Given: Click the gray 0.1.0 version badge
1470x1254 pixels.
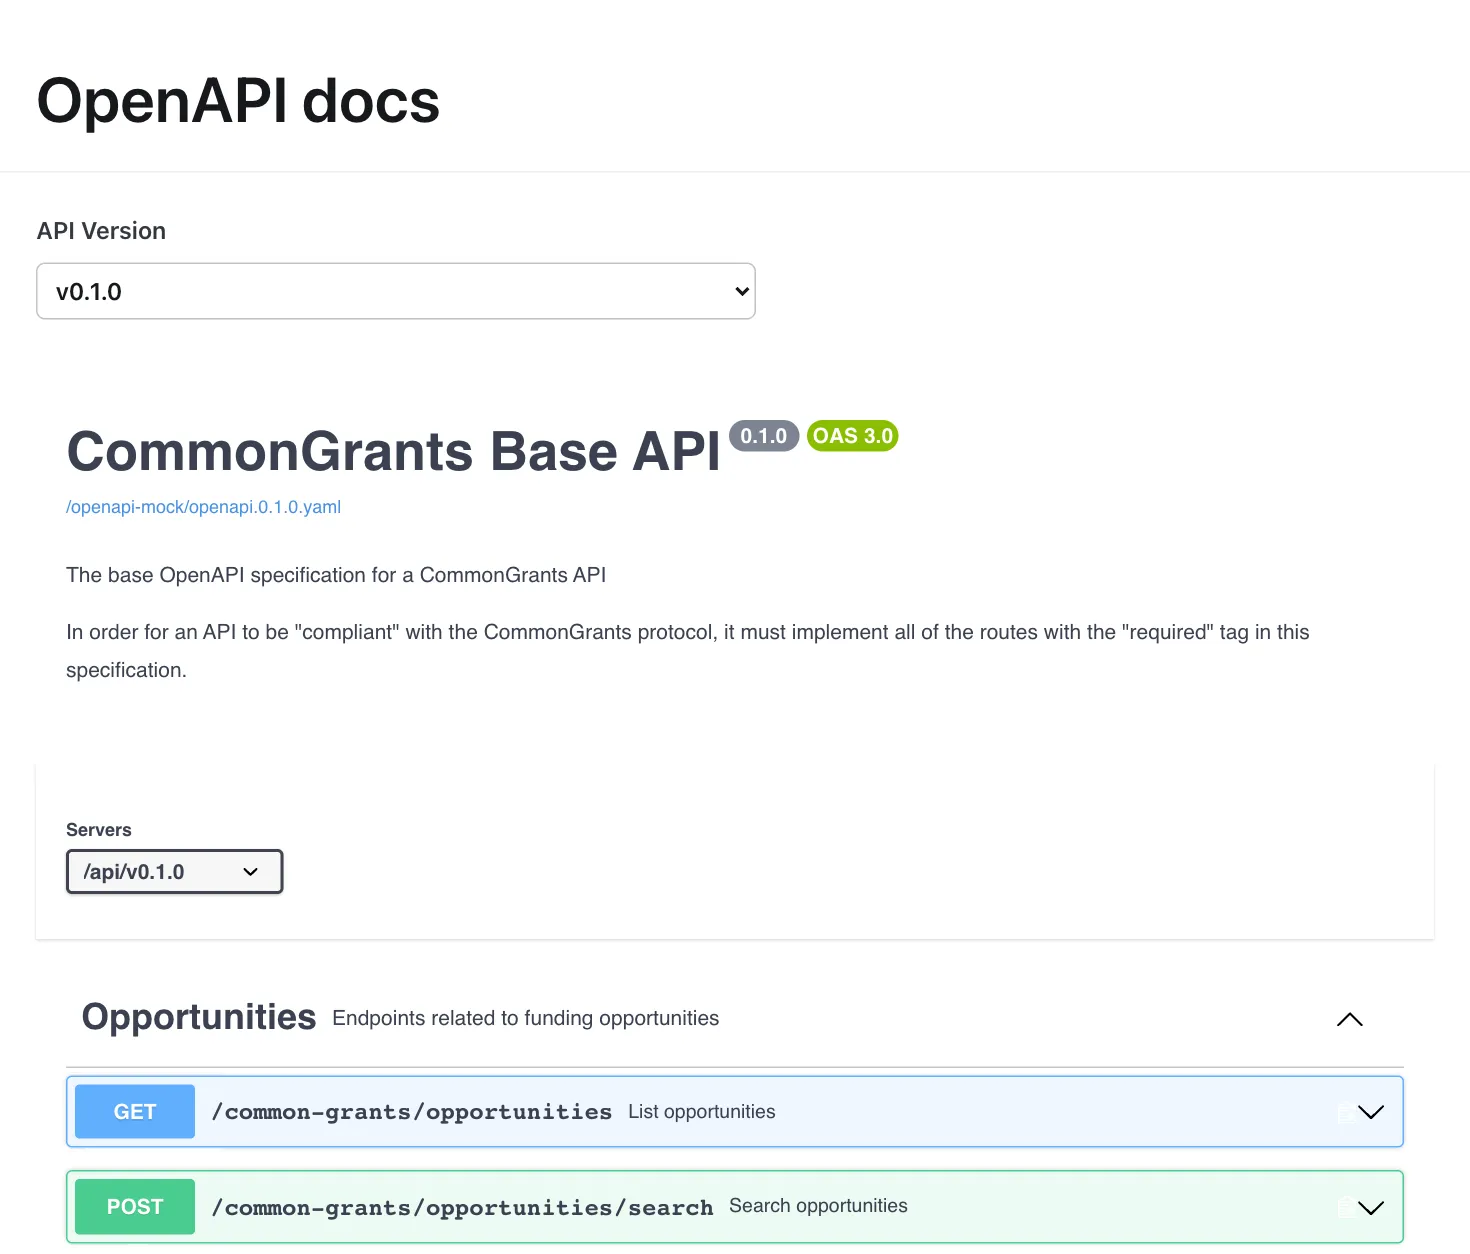Looking at the screenshot, I should point(764,436).
